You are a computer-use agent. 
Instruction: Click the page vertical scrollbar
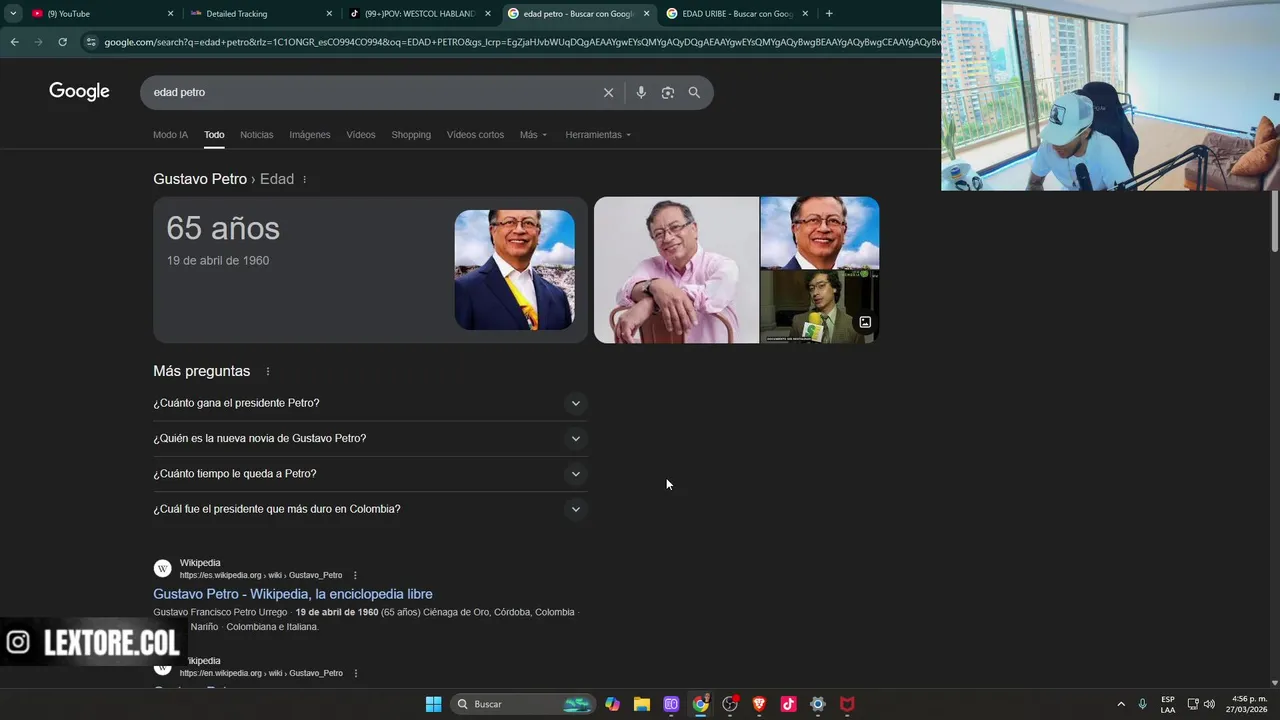[x=1274, y=220]
